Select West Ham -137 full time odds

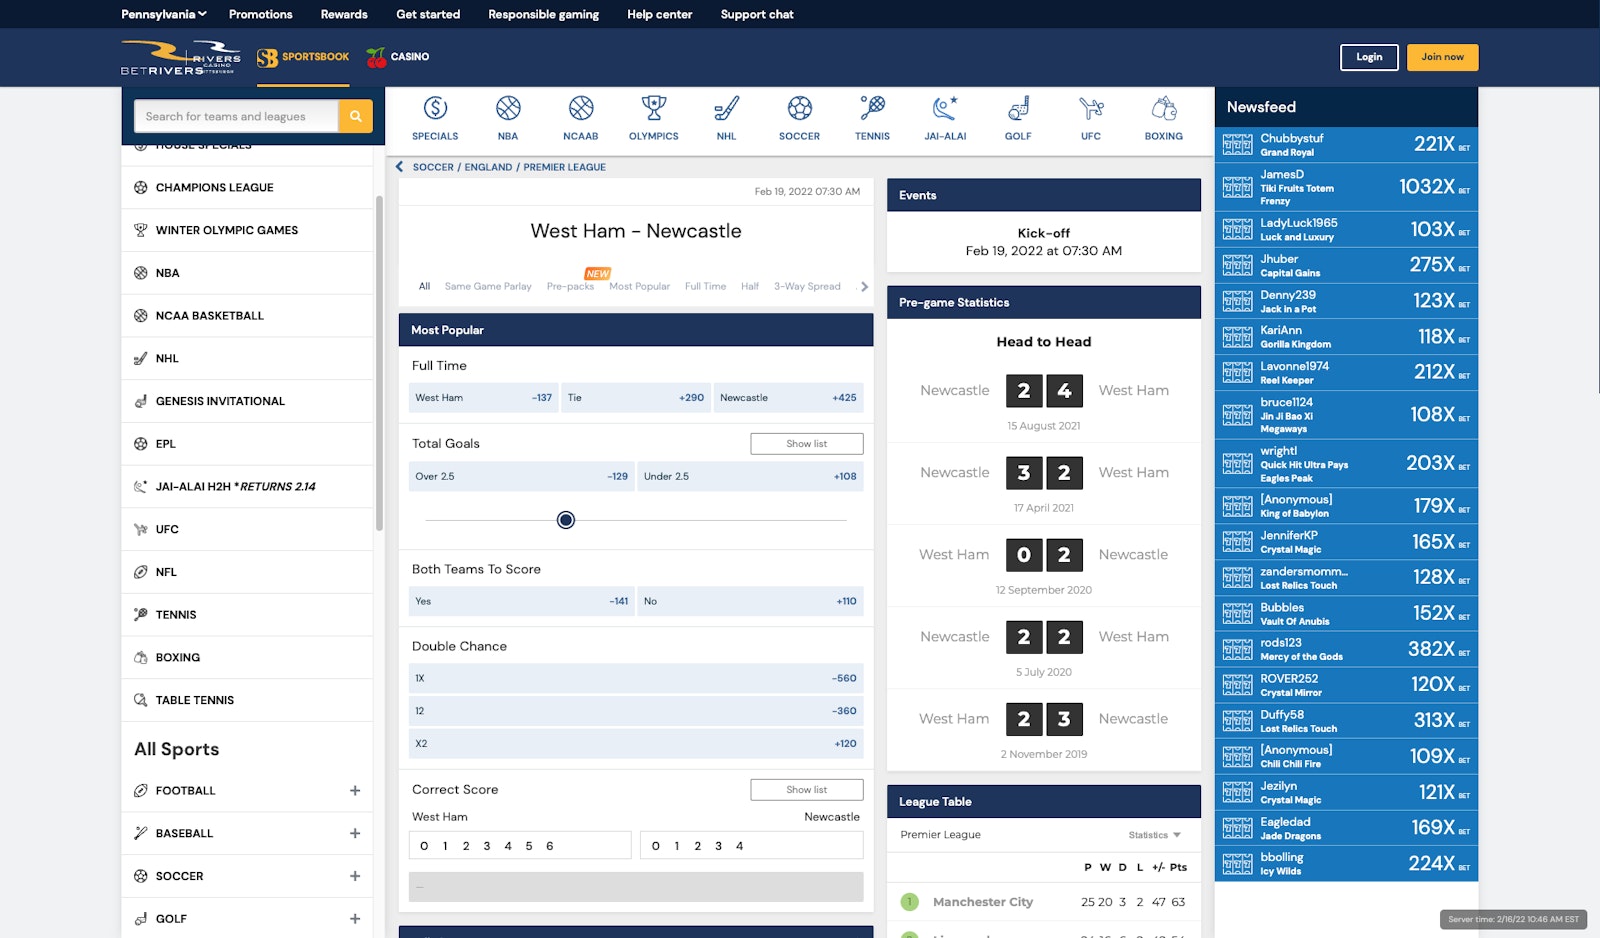[x=483, y=398]
